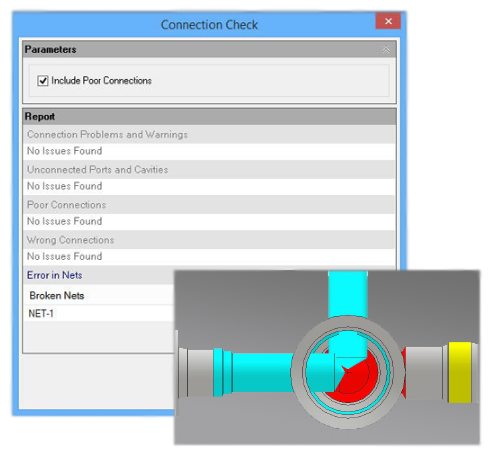The image size is (490, 459).
Task: Click the Include Poor Connections label text
Action: click(101, 81)
